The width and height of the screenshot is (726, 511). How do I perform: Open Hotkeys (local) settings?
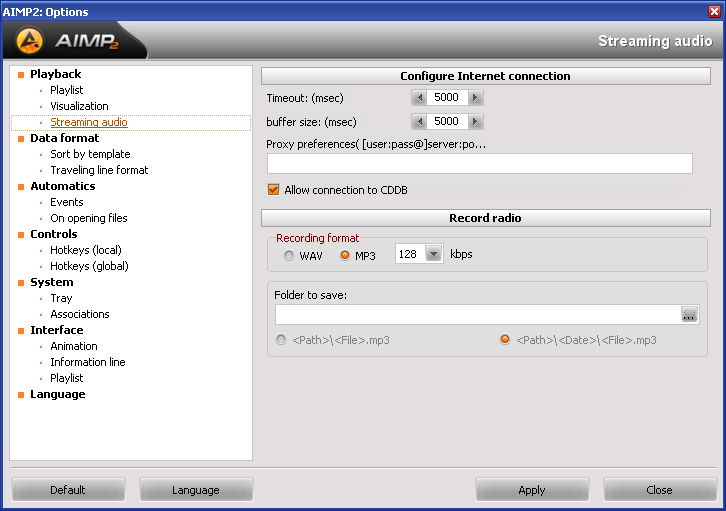(86, 250)
